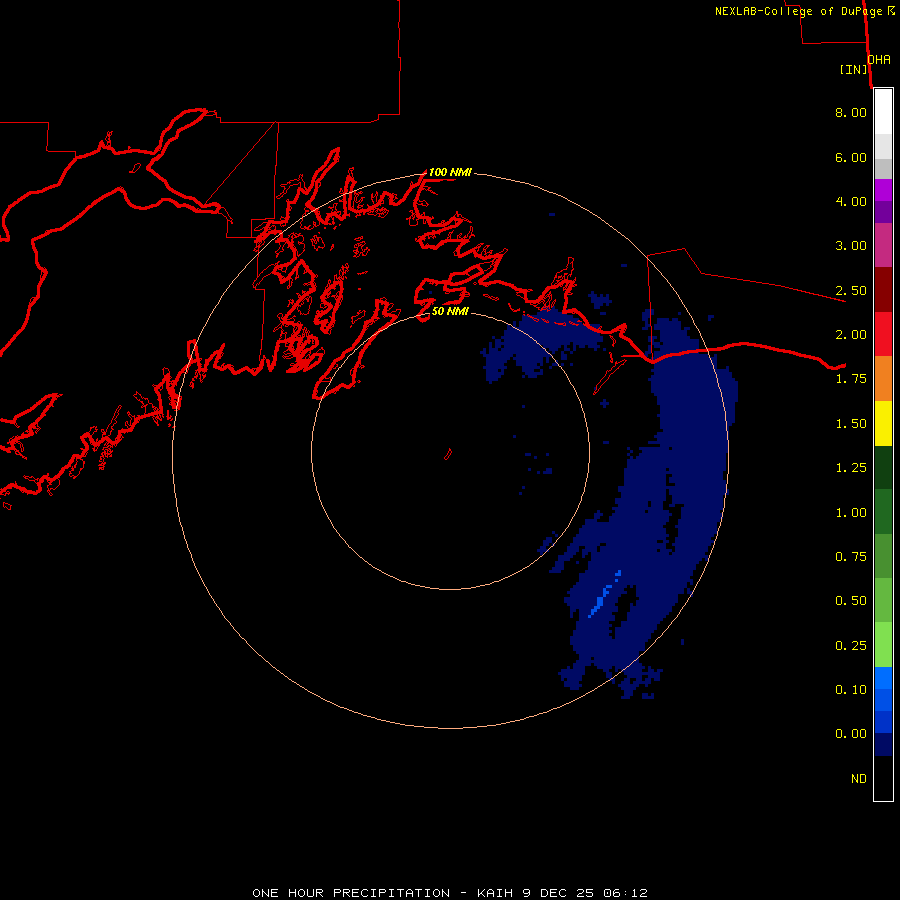Click the 1.00 legend value
The width and height of the screenshot is (900, 900).
pos(851,513)
